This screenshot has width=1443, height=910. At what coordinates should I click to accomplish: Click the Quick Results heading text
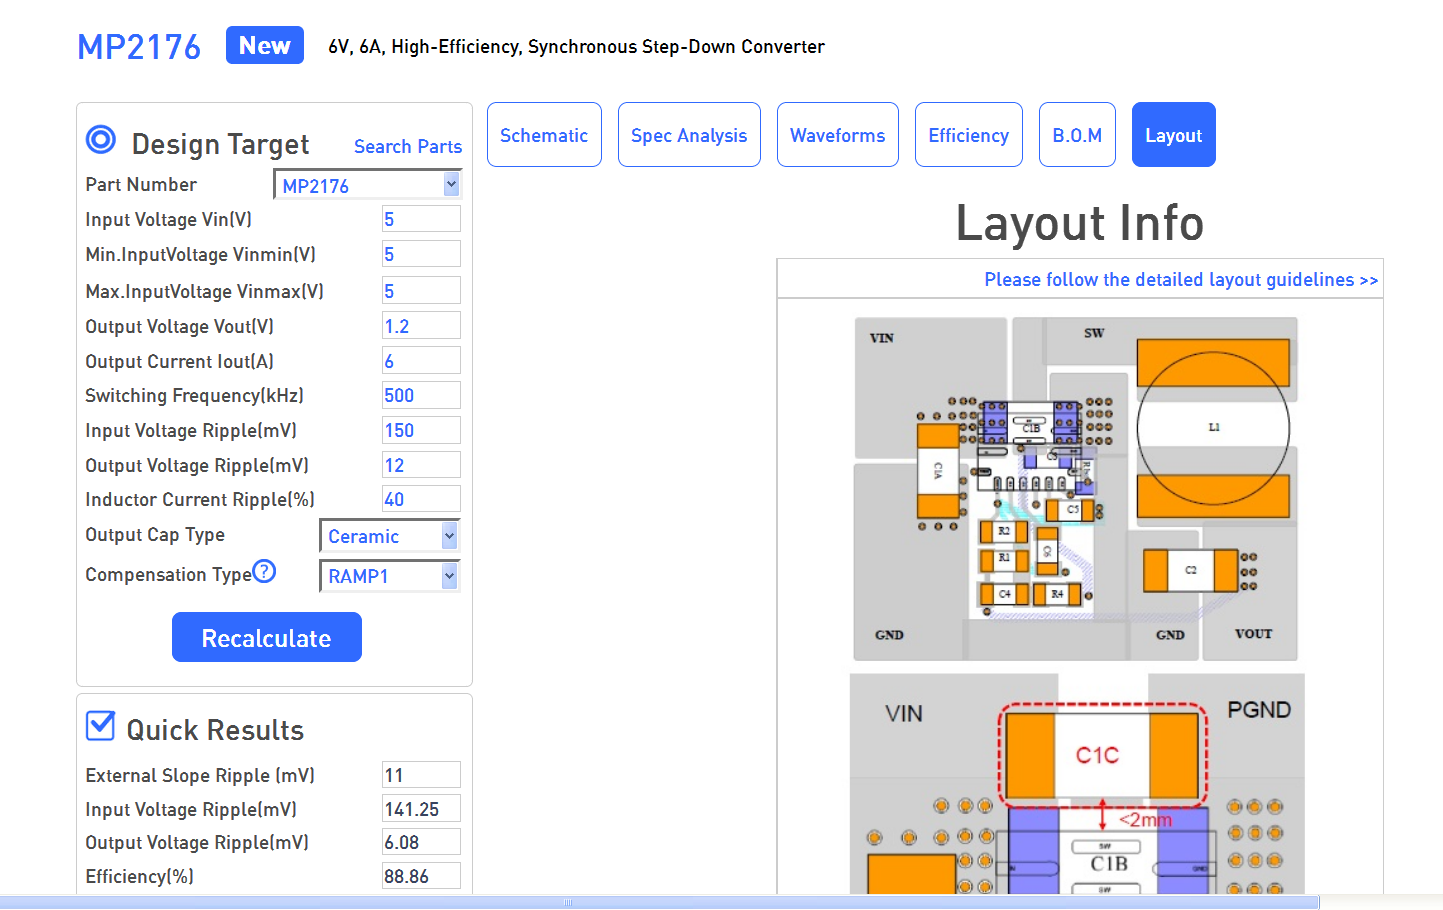pyautogui.click(x=215, y=730)
